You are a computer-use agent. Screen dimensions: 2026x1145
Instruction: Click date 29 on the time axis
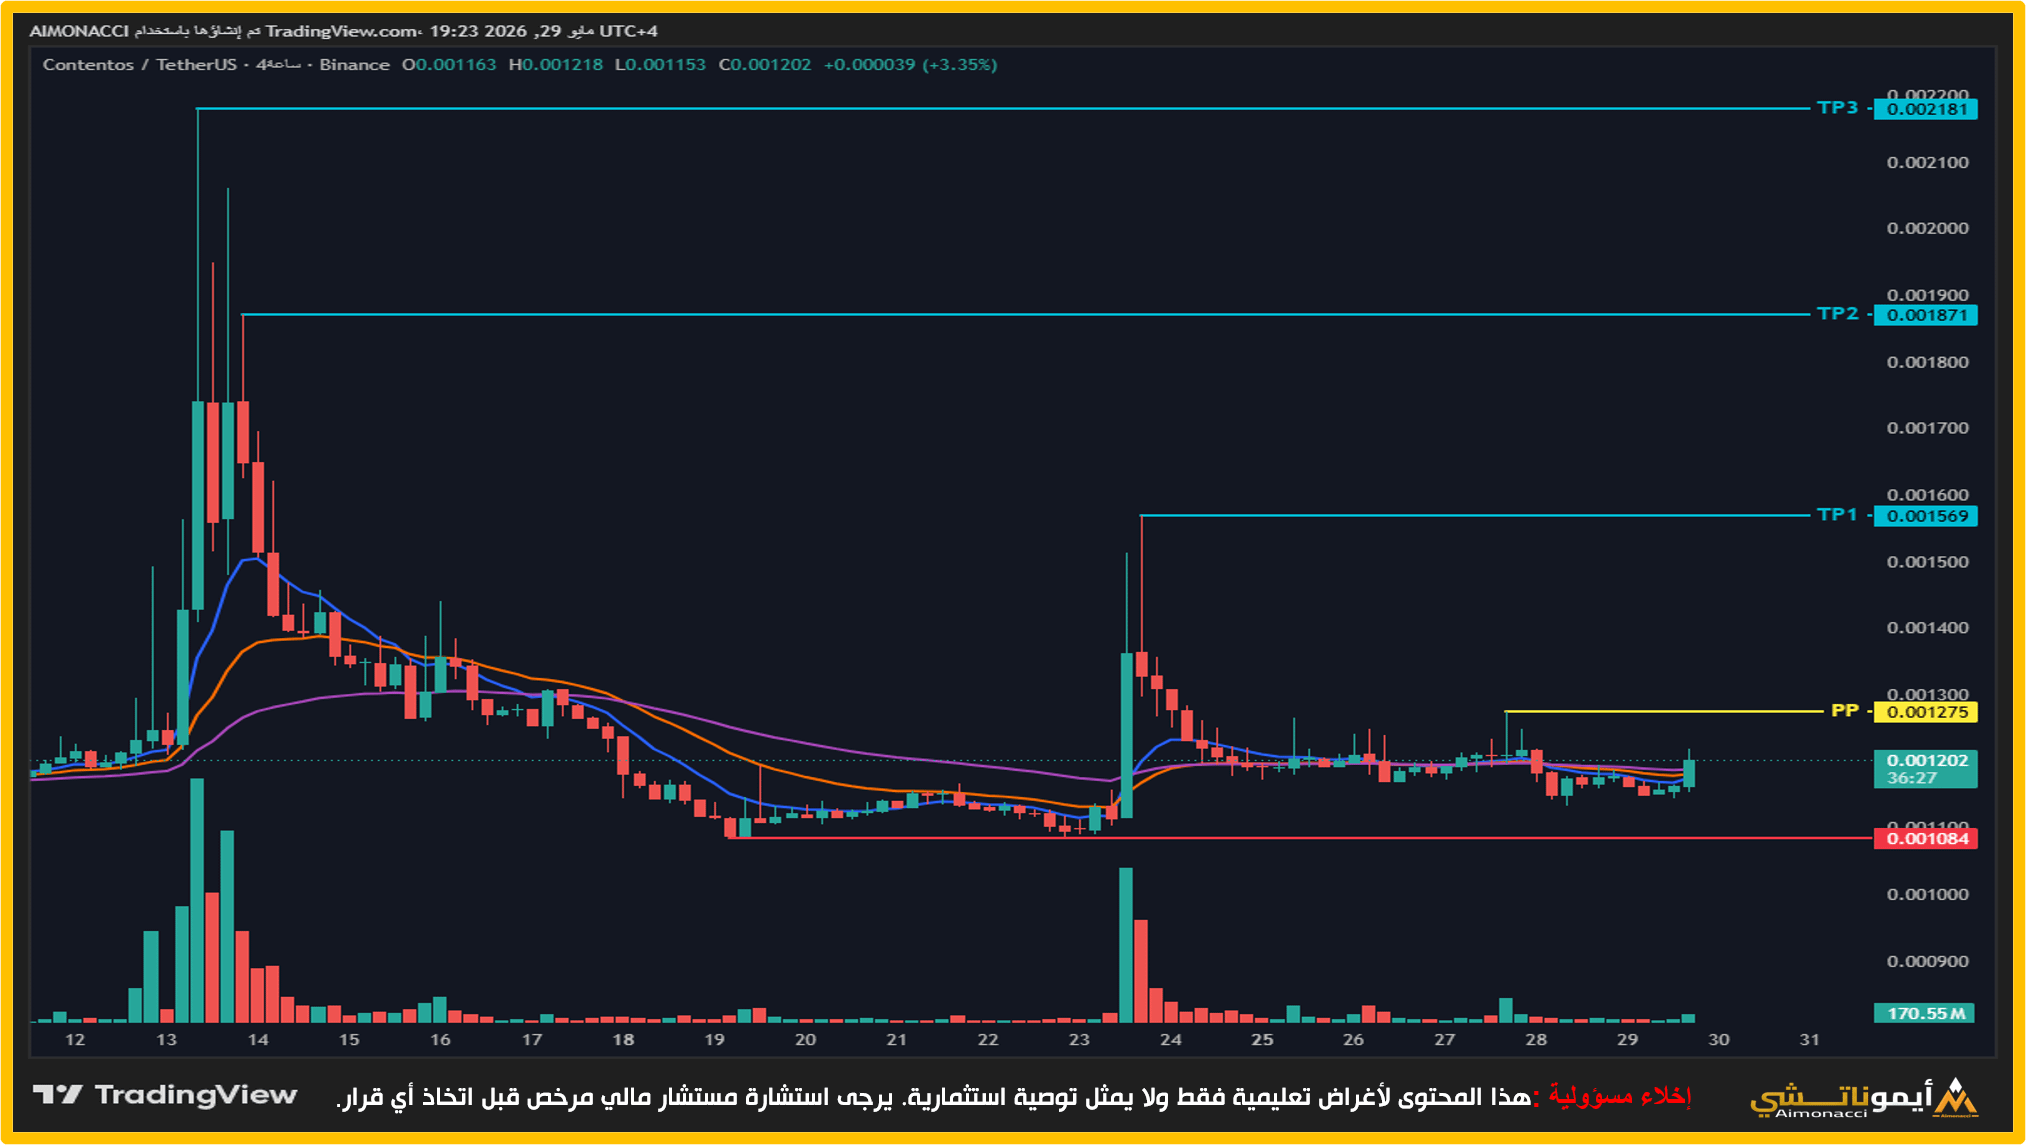click(1627, 1039)
